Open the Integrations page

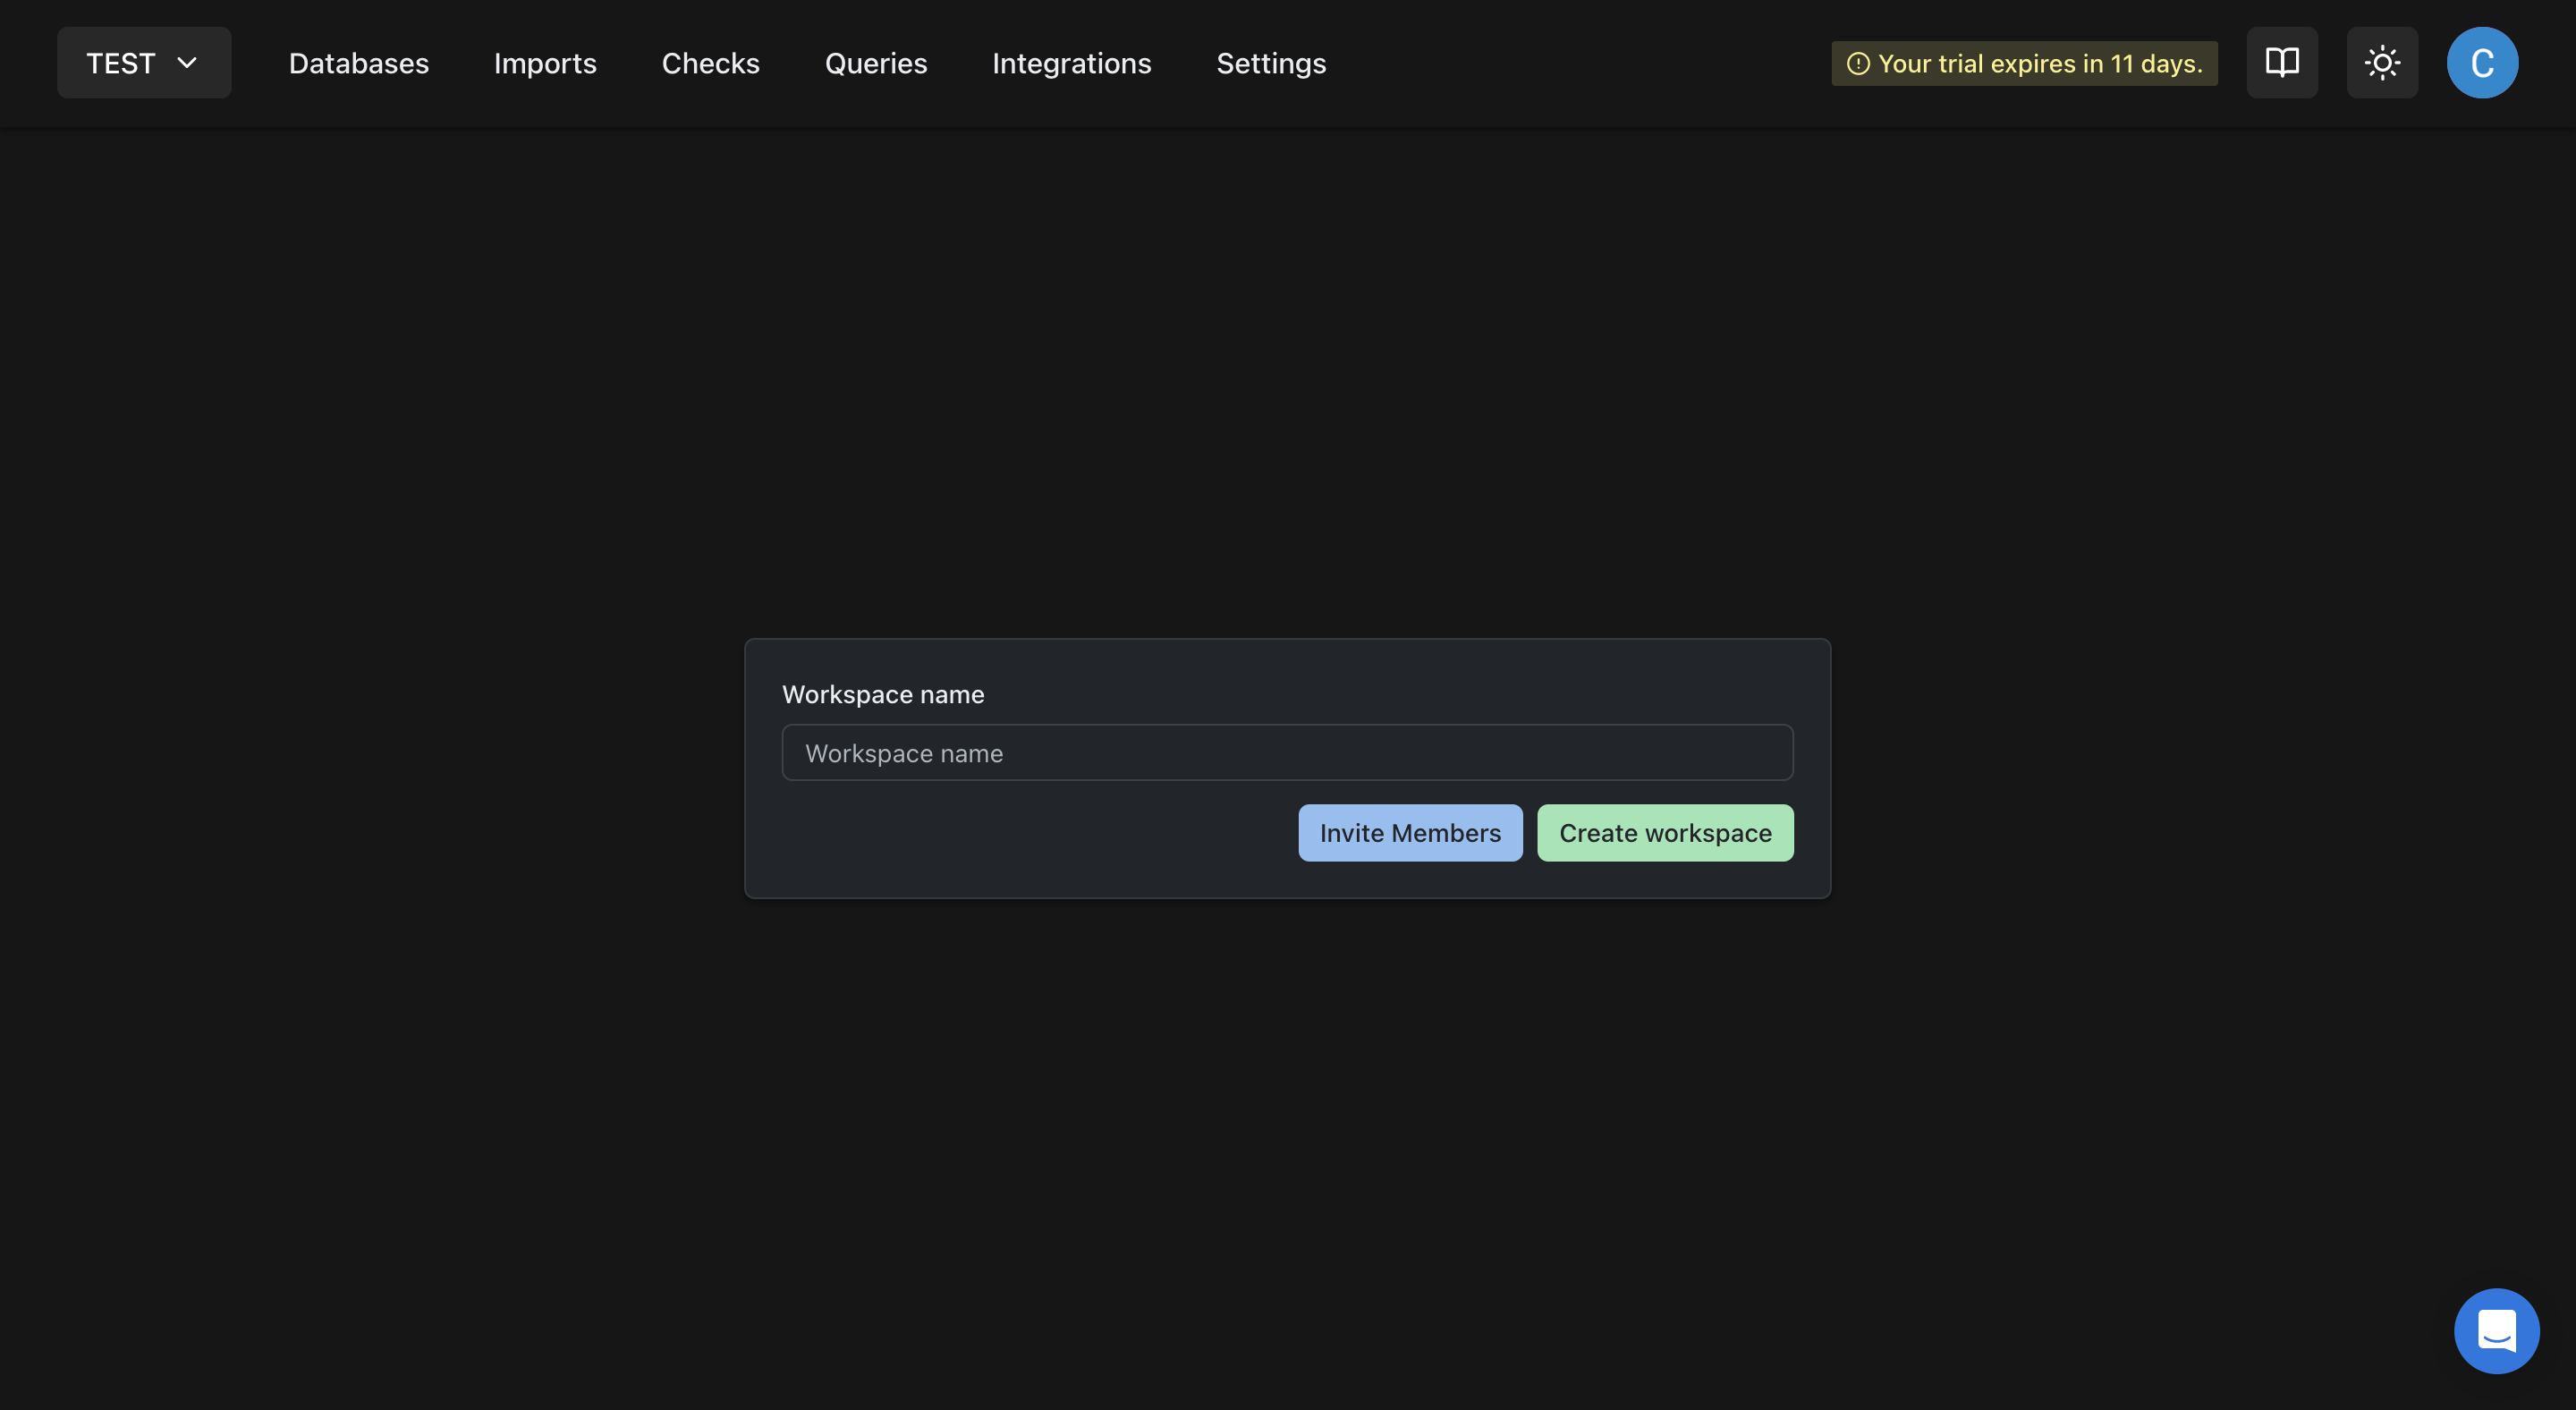pyautogui.click(x=1071, y=62)
